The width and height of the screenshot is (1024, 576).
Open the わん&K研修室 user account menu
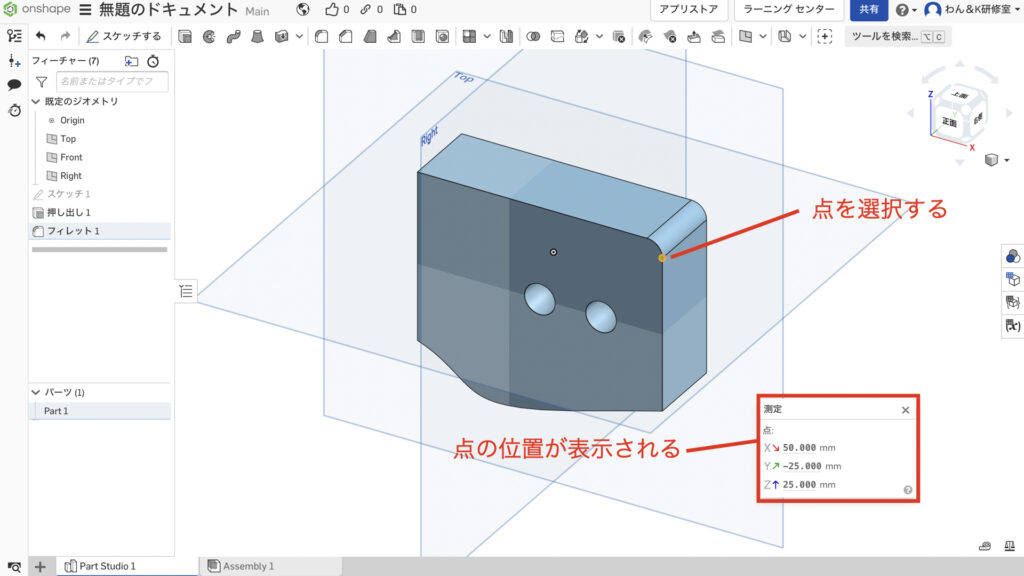point(972,10)
